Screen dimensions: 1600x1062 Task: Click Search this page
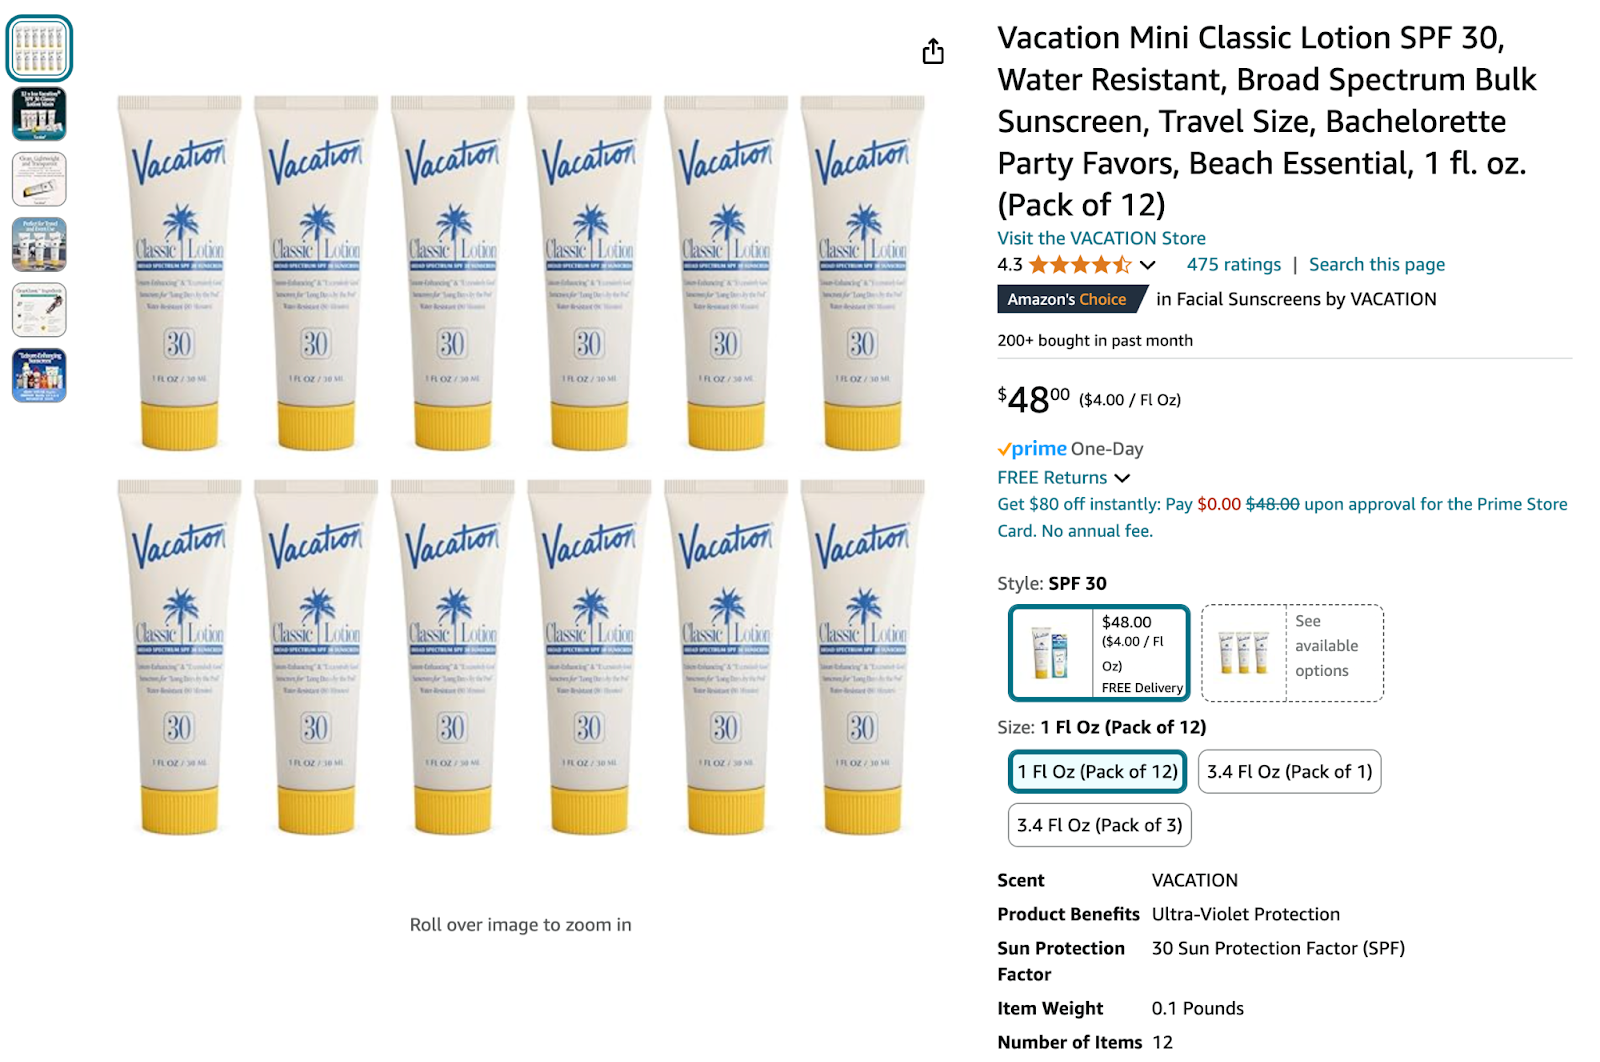[1376, 264]
